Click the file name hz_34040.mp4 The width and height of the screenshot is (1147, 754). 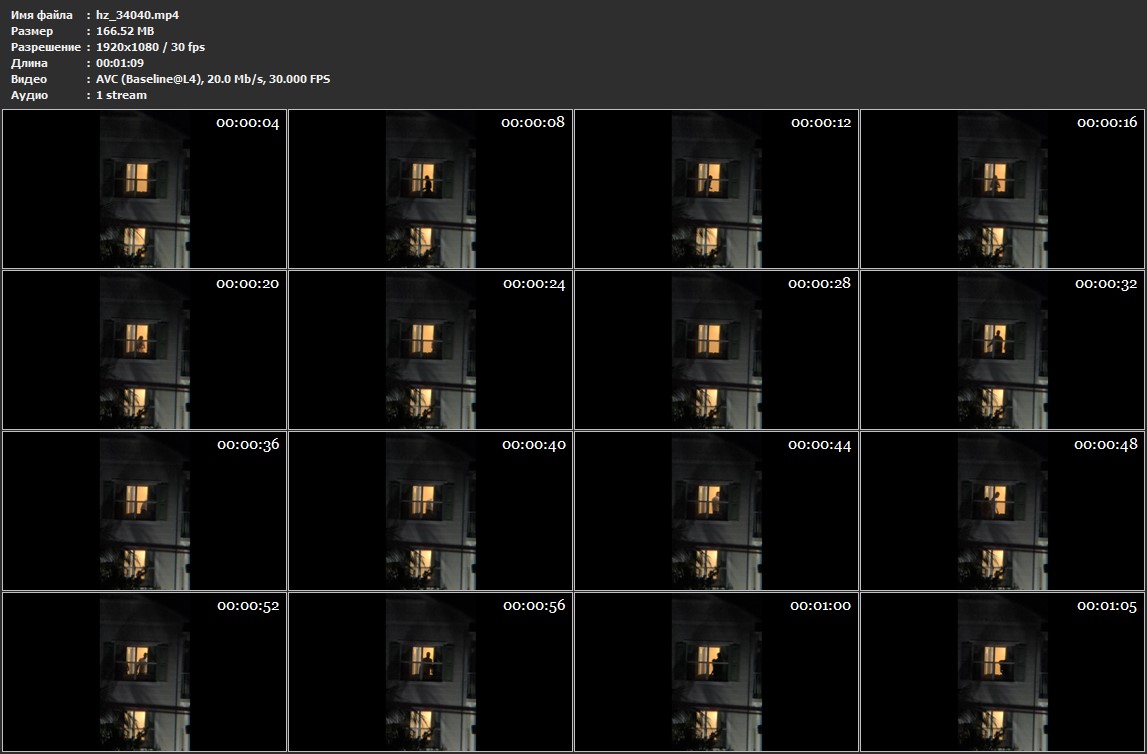[x=137, y=15]
